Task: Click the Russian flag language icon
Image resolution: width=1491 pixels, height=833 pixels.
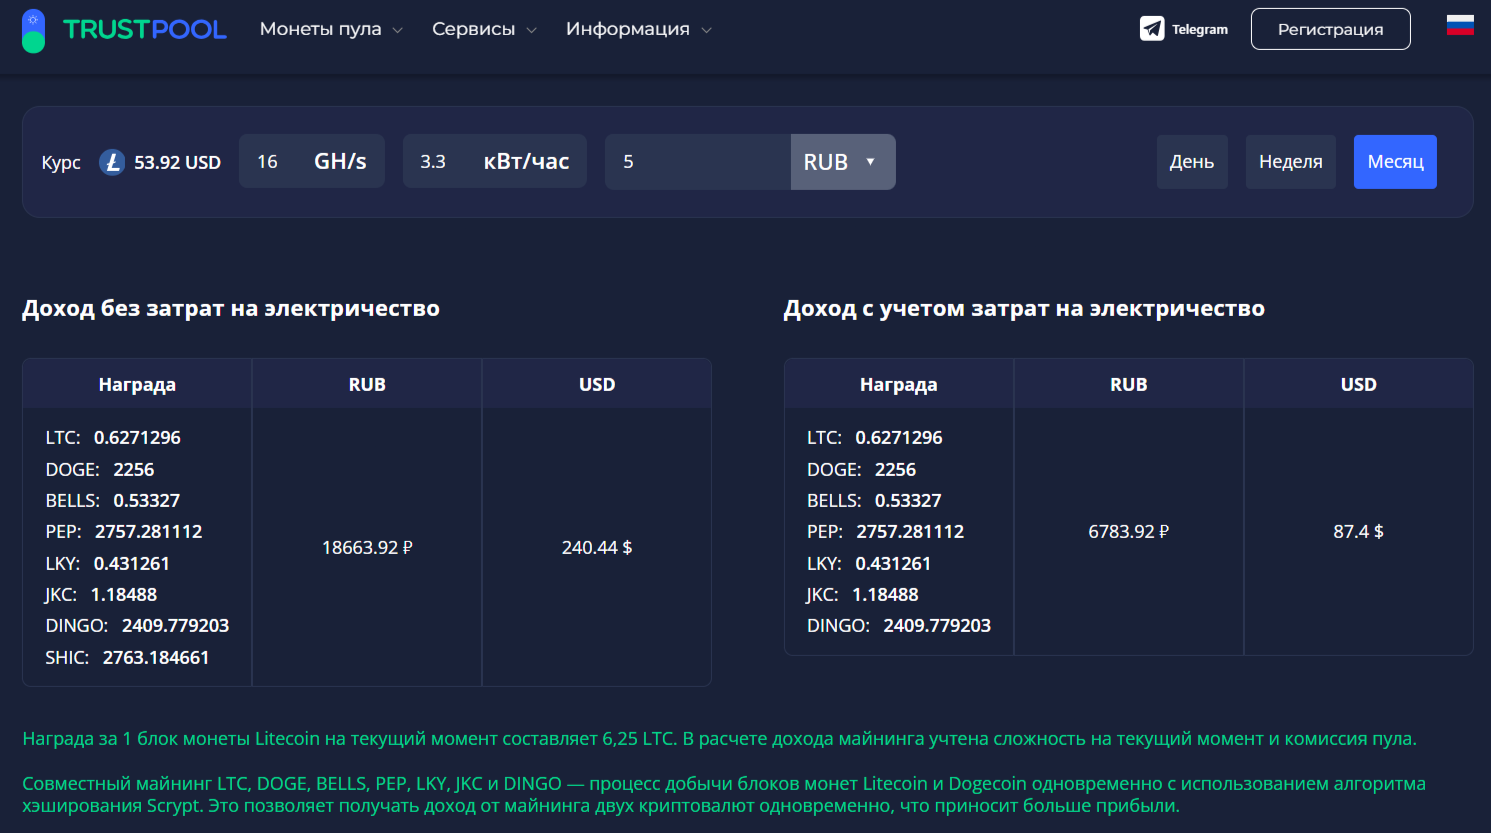Action: 1460,25
